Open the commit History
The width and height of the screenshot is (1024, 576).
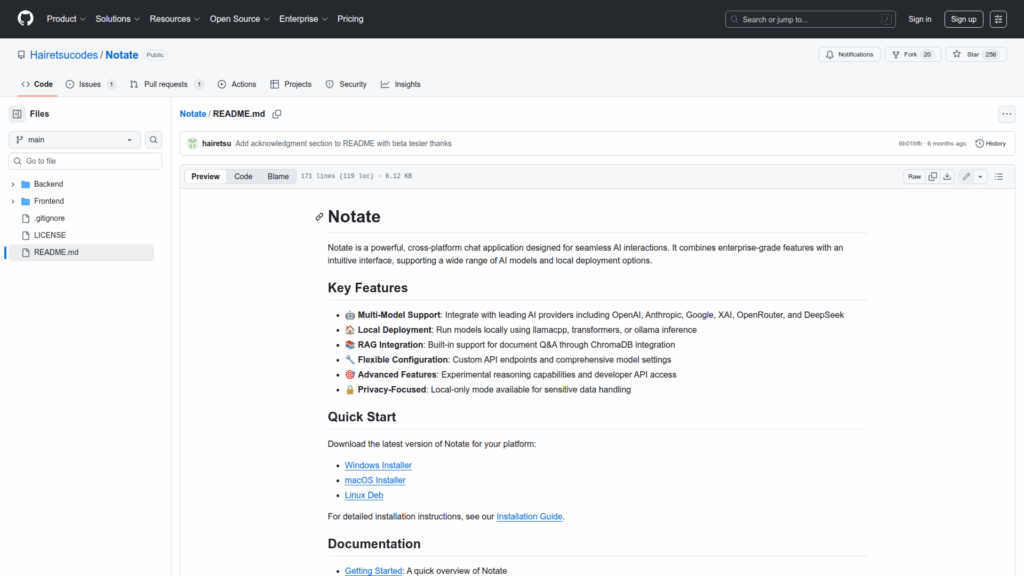pyautogui.click(x=990, y=143)
